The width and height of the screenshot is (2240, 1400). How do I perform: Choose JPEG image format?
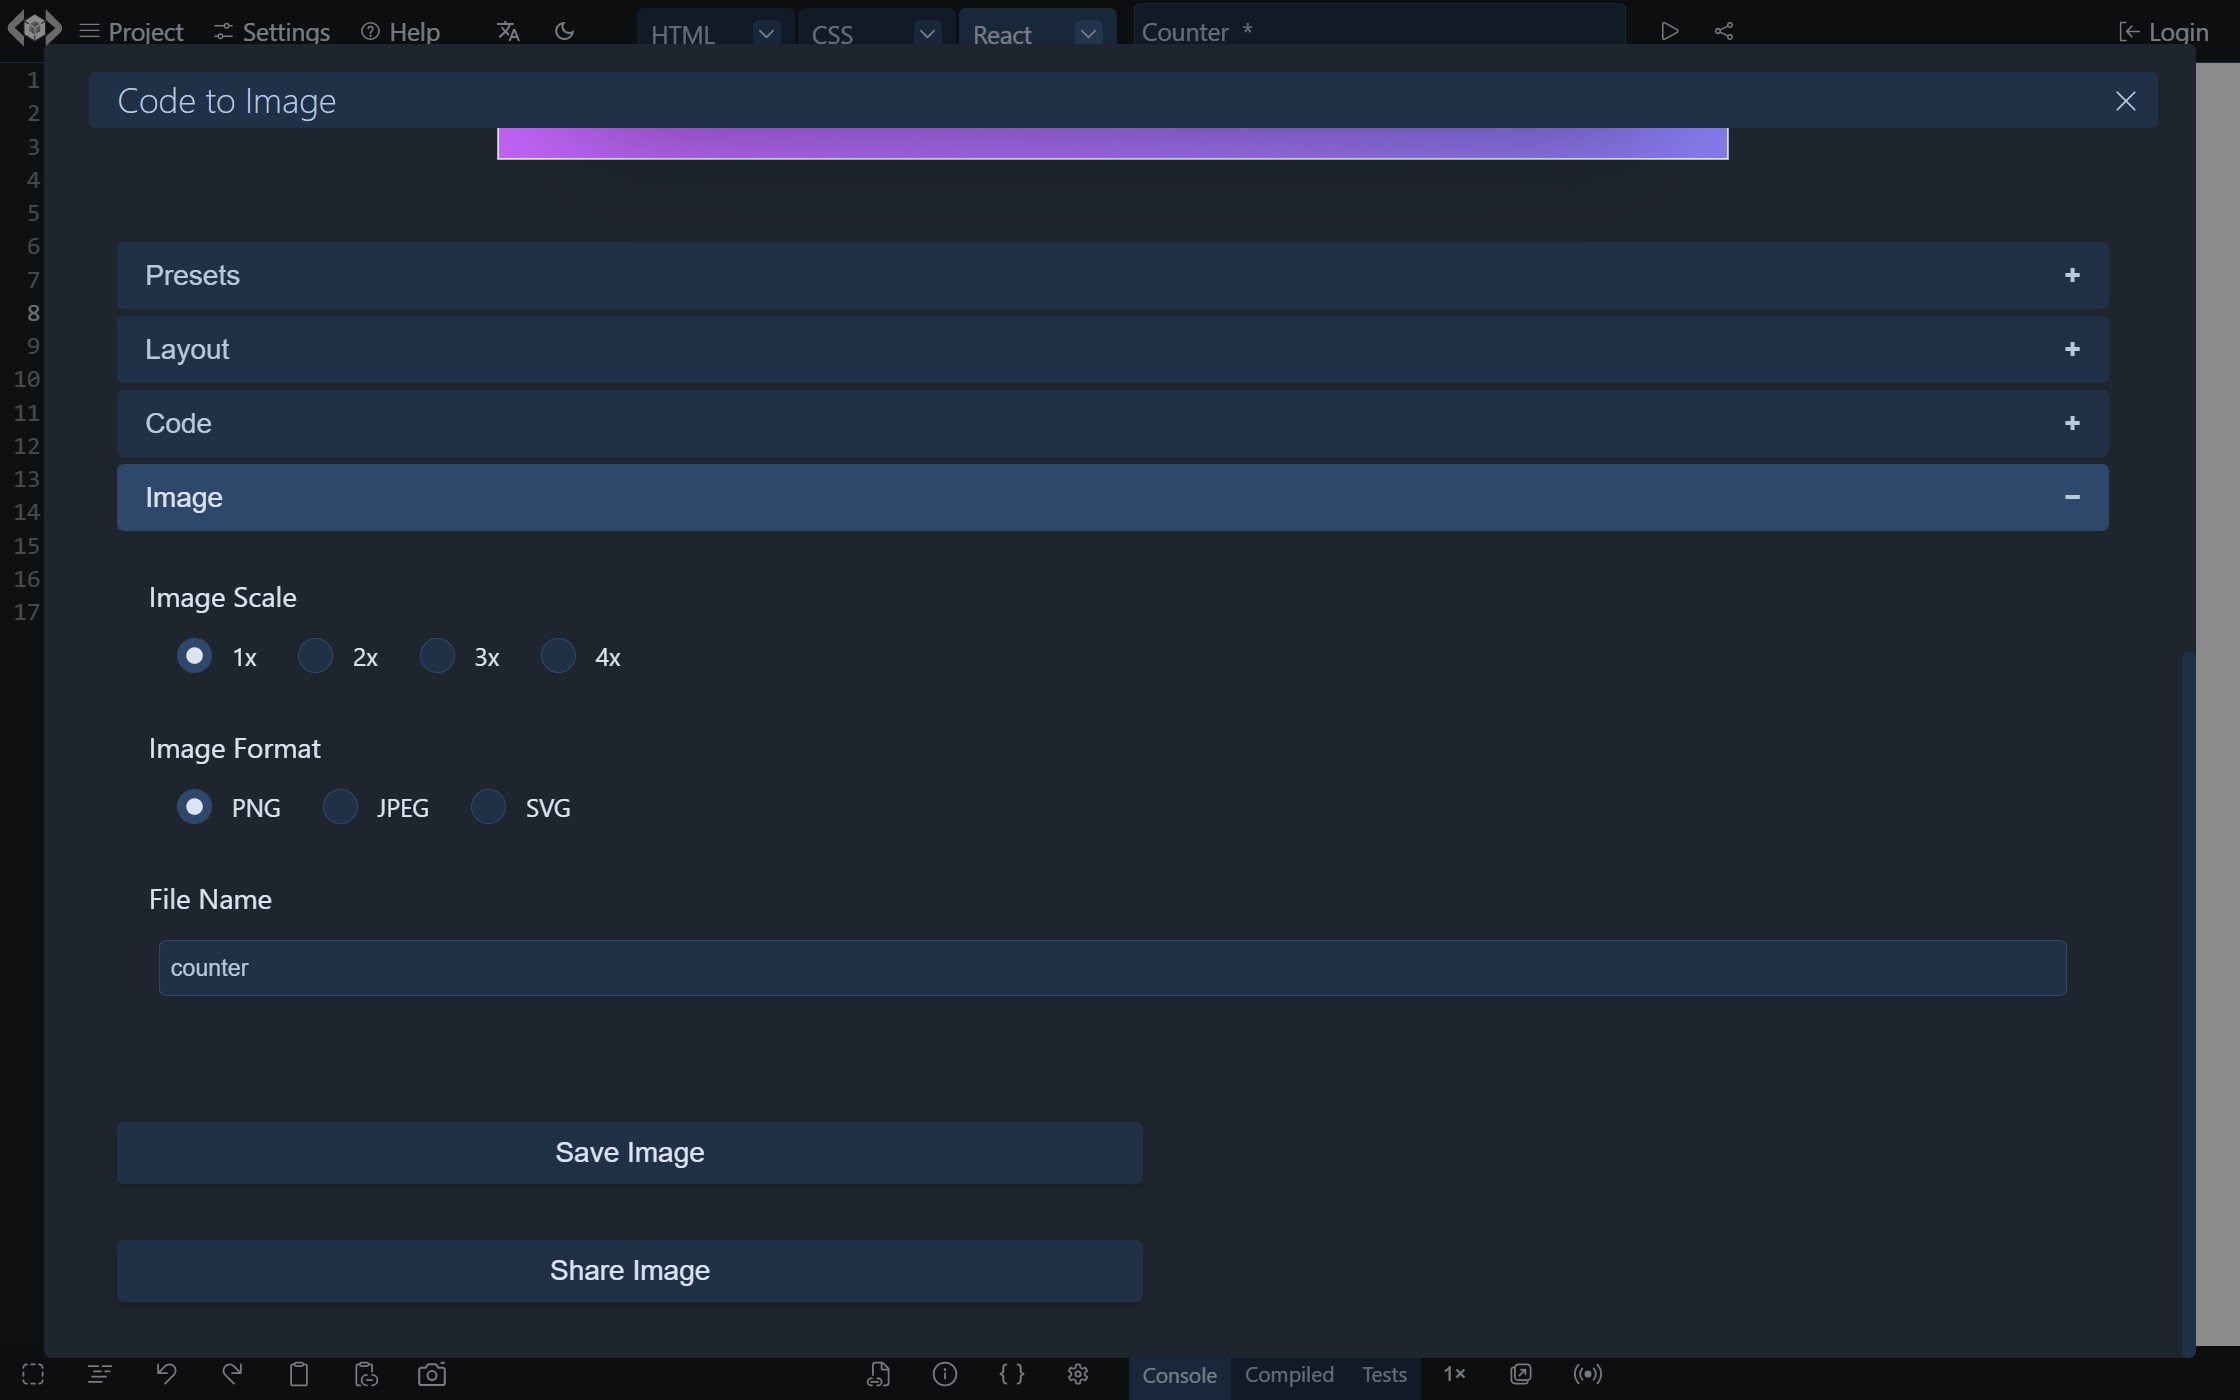tap(341, 808)
